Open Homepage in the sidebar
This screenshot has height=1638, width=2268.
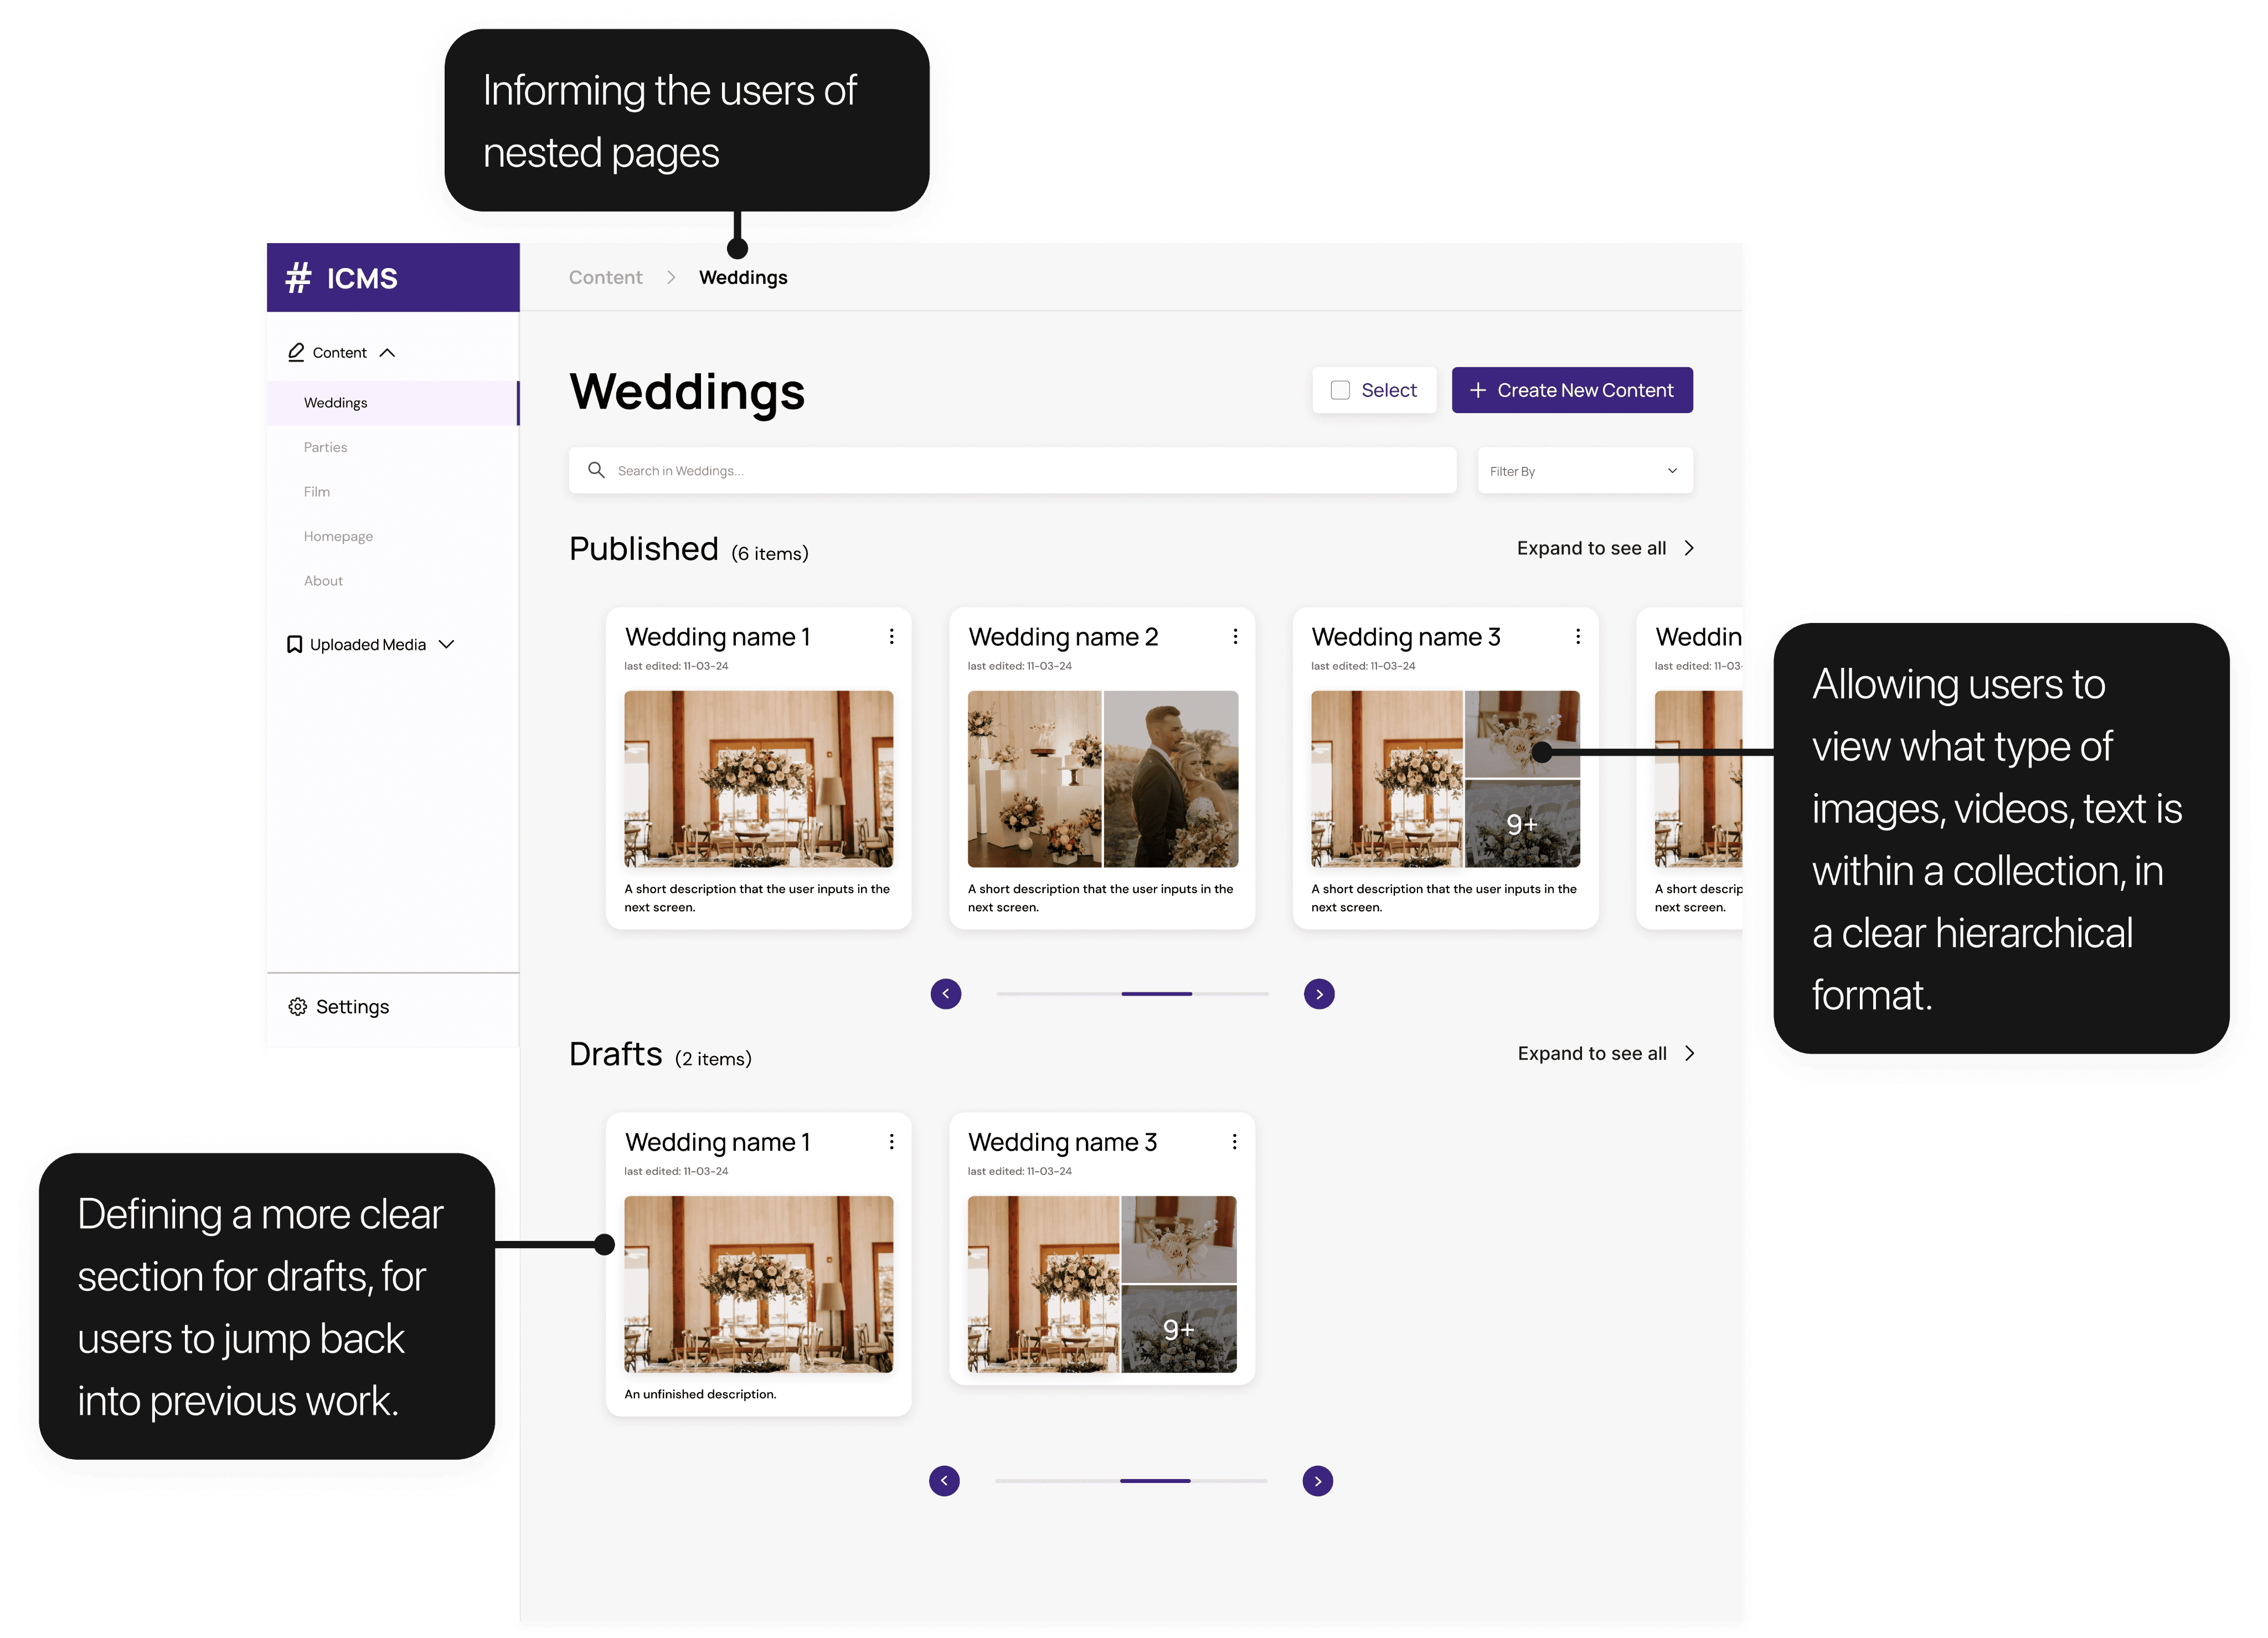[x=338, y=536]
